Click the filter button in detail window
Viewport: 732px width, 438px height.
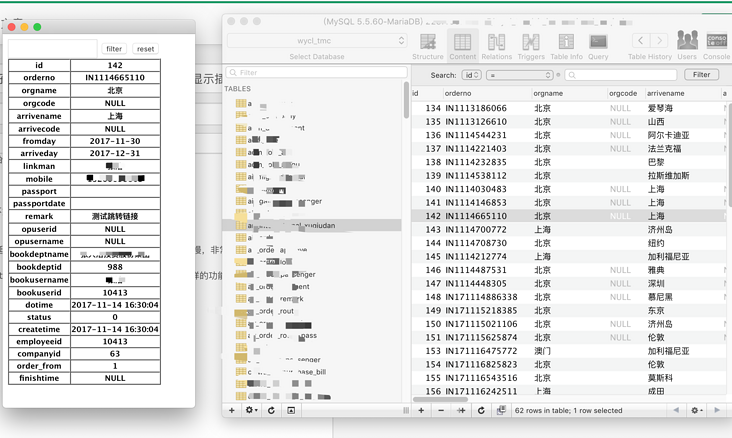point(114,48)
